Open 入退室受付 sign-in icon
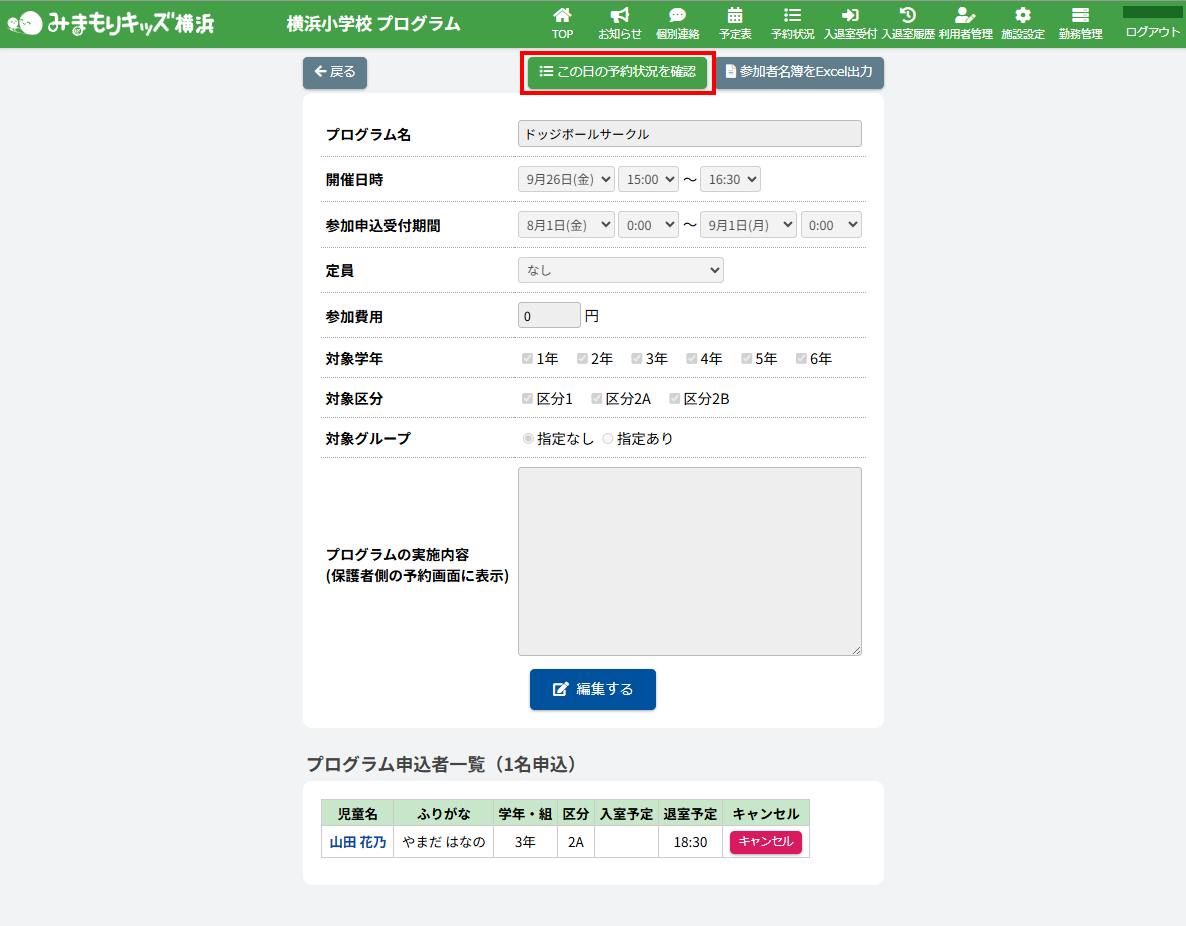The width and height of the screenshot is (1186, 926). (x=850, y=15)
